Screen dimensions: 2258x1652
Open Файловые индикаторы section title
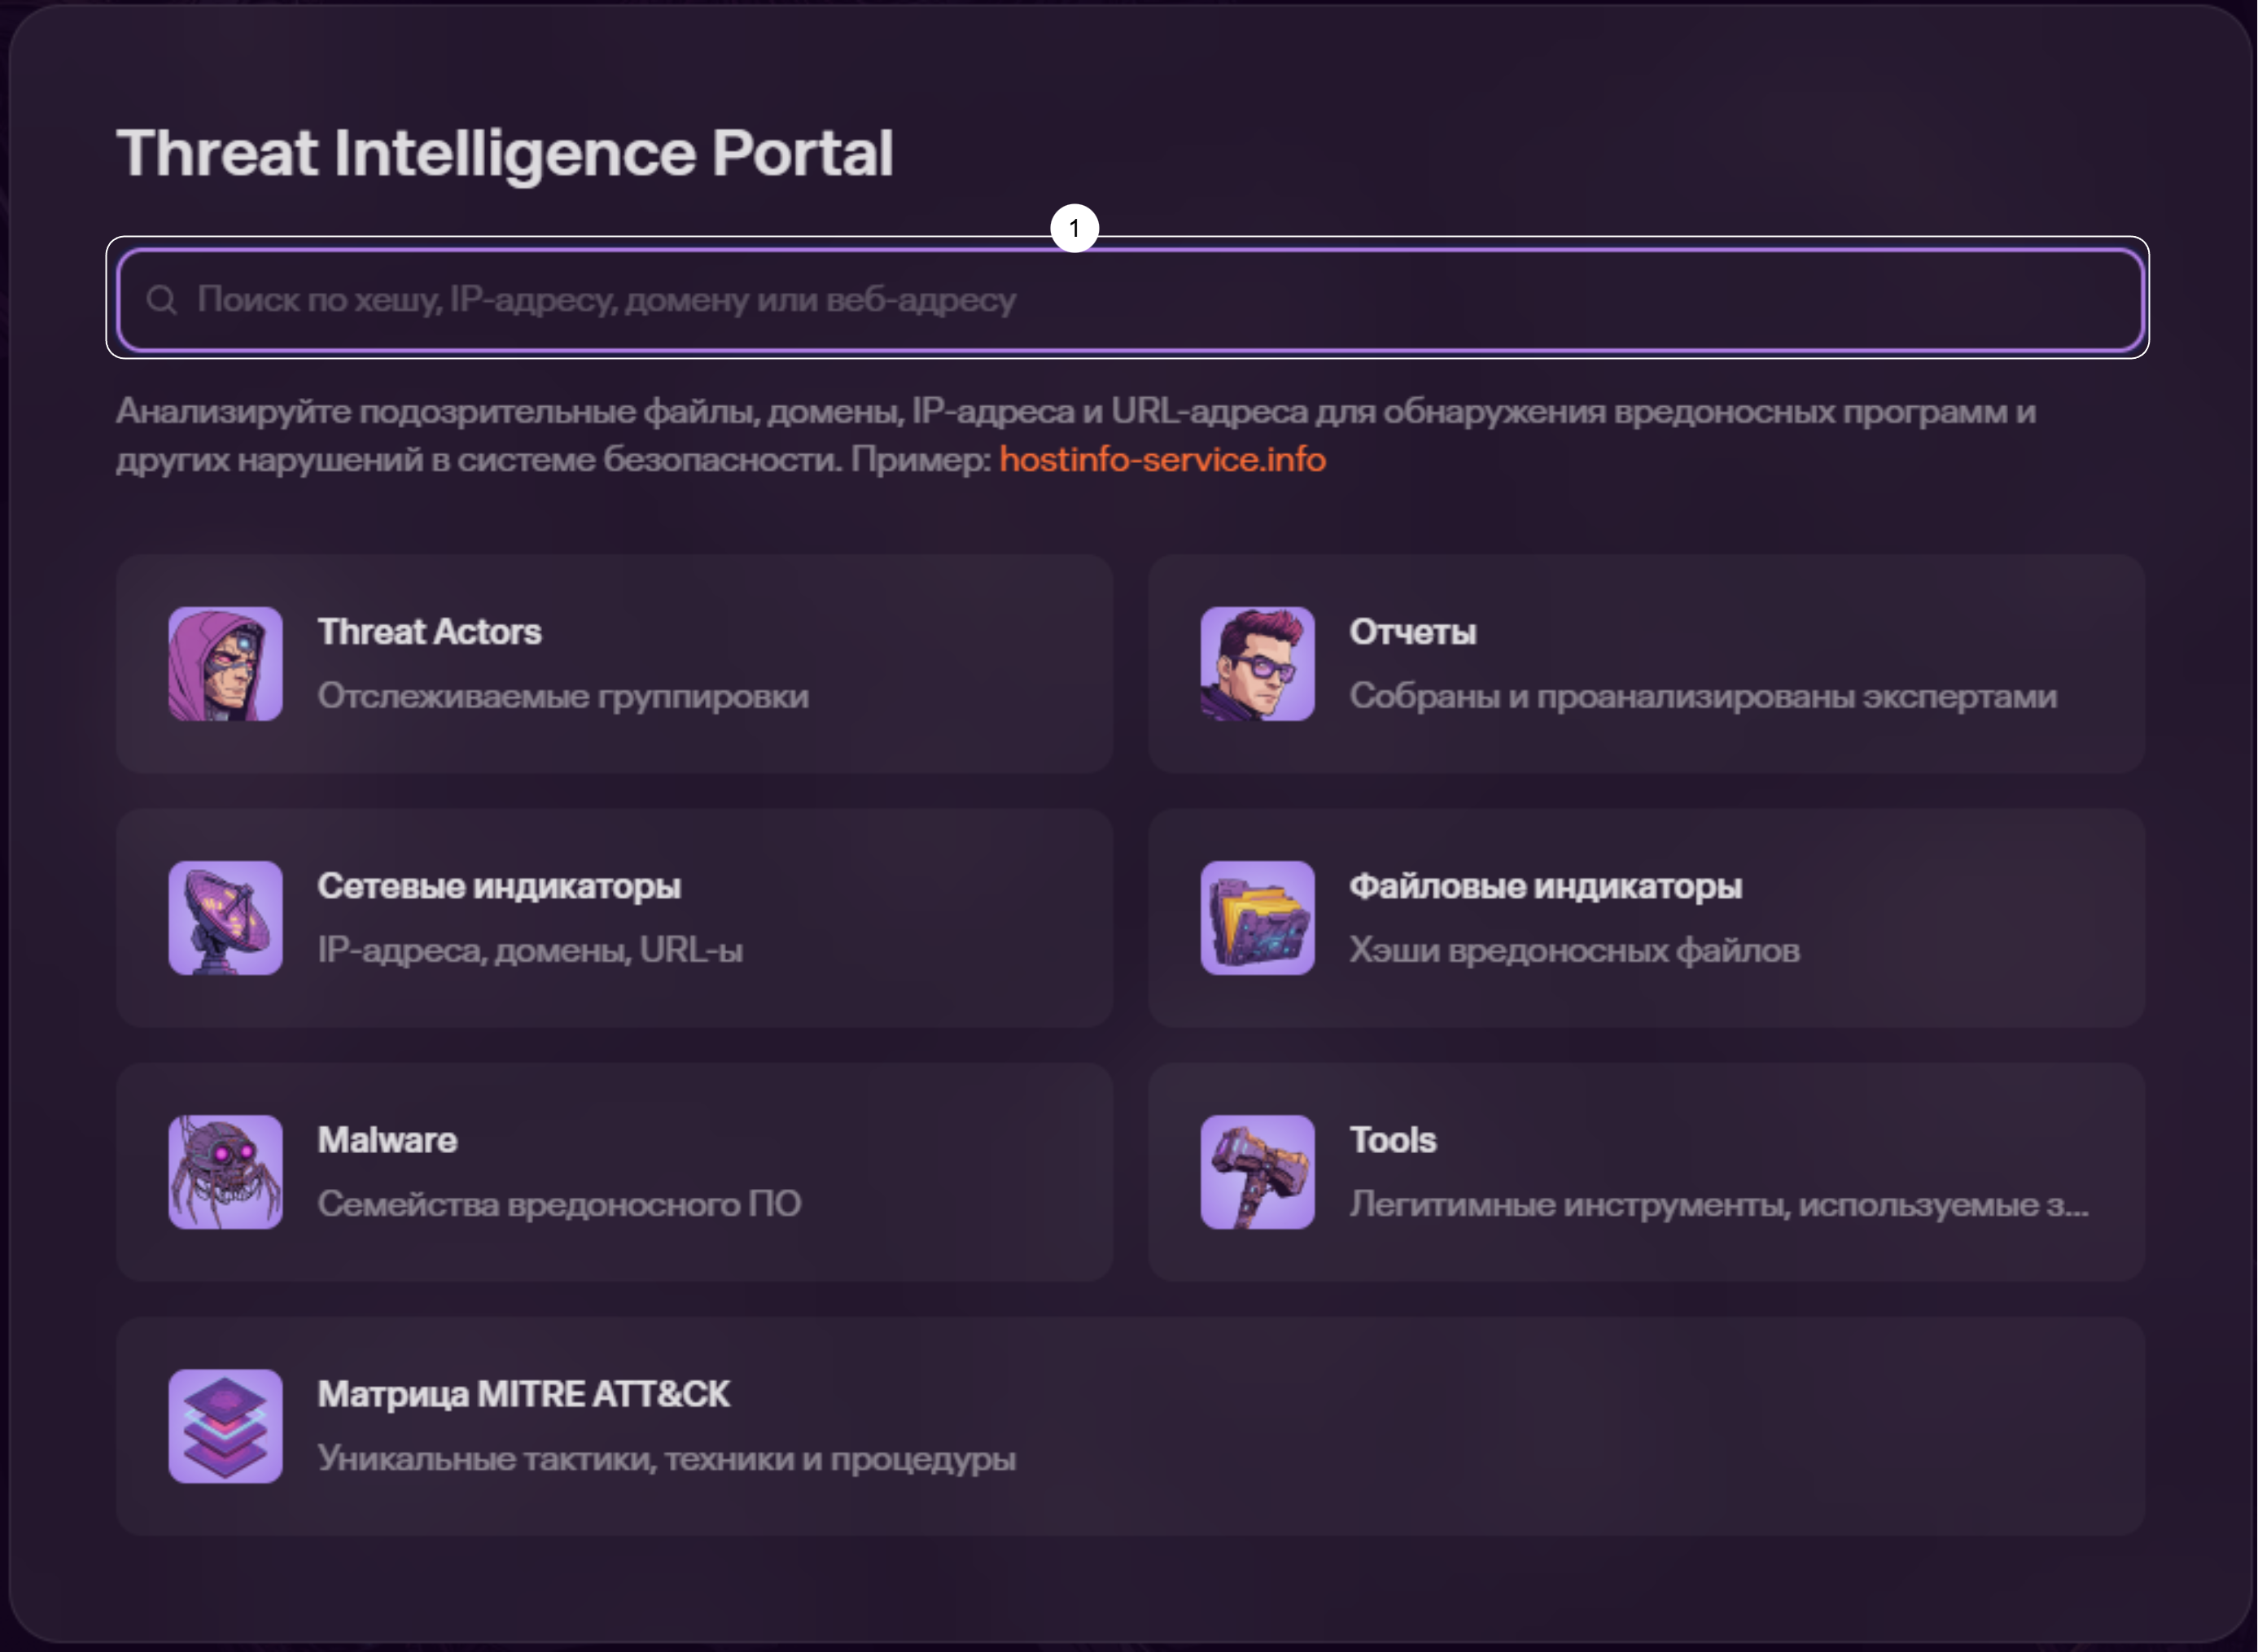1545,886
